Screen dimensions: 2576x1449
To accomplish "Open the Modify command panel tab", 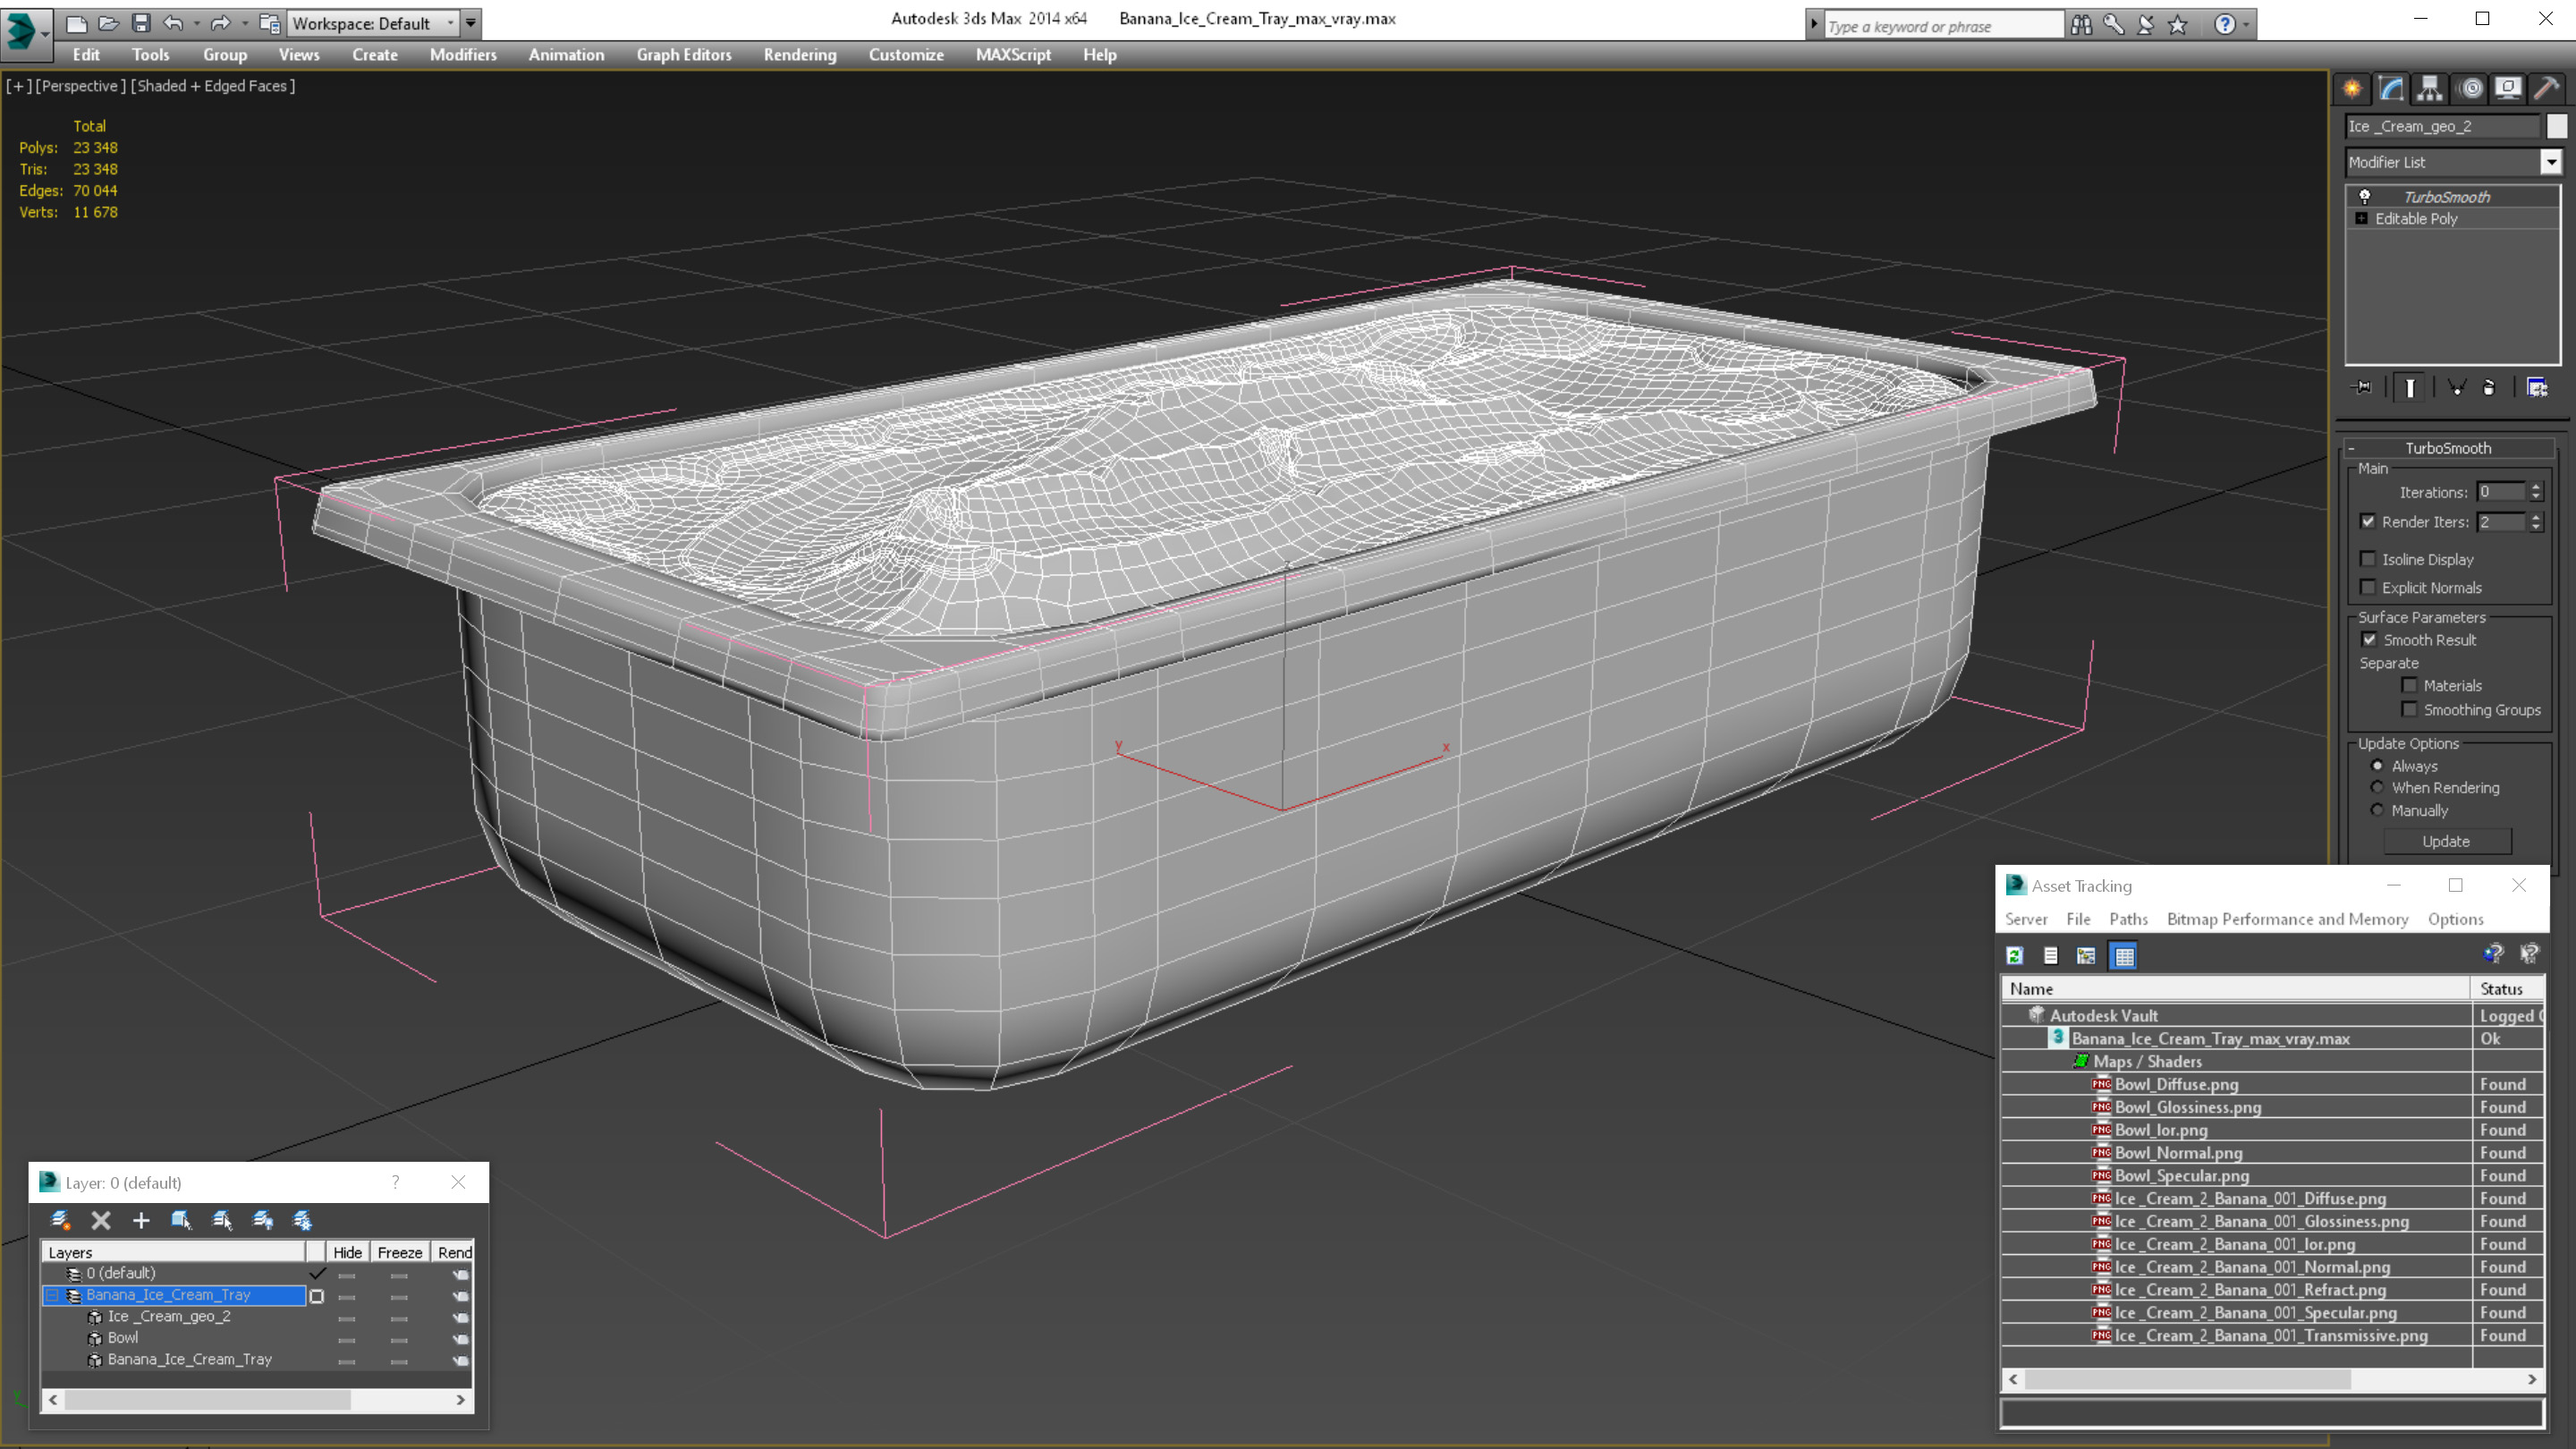I will click(x=2391, y=88).
